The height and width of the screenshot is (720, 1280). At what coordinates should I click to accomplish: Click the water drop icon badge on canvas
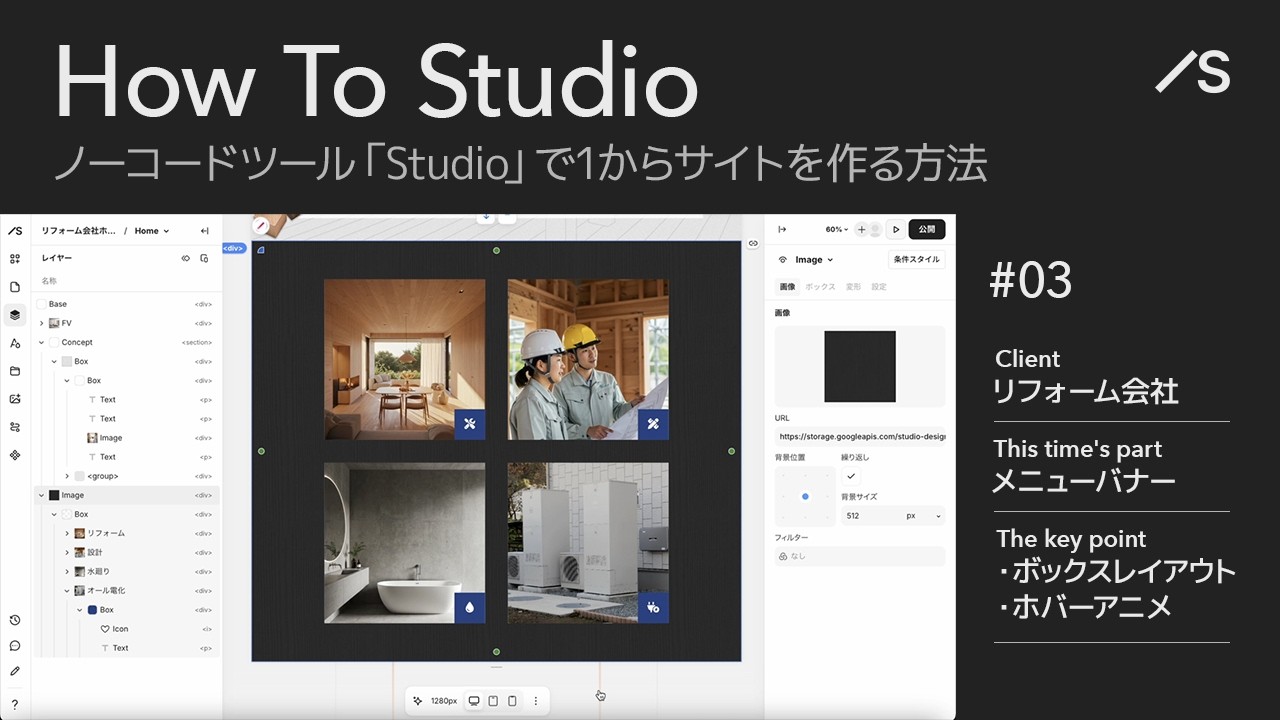click(x=469, y=607)
